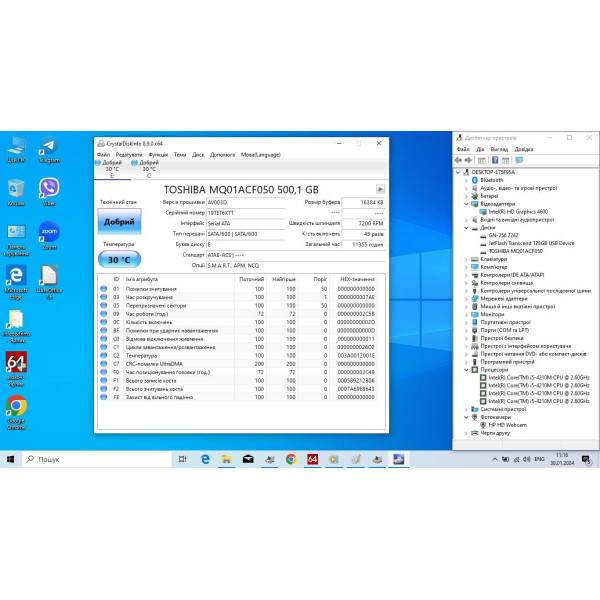The height and width of the screenshot is (600, 600).
Task: Select the LibreOffice desktop shortcut
Action: pos(49,282)
